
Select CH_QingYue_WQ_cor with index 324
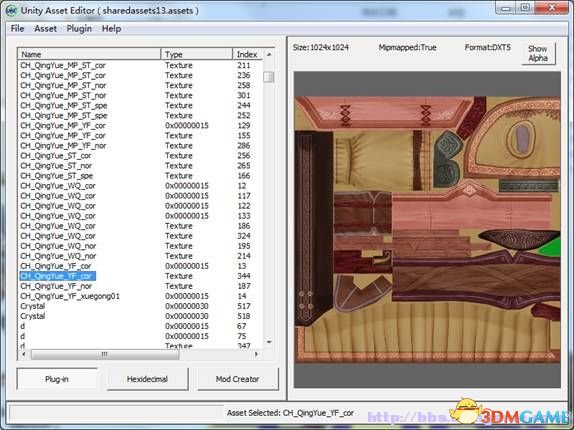pos(140,236)
